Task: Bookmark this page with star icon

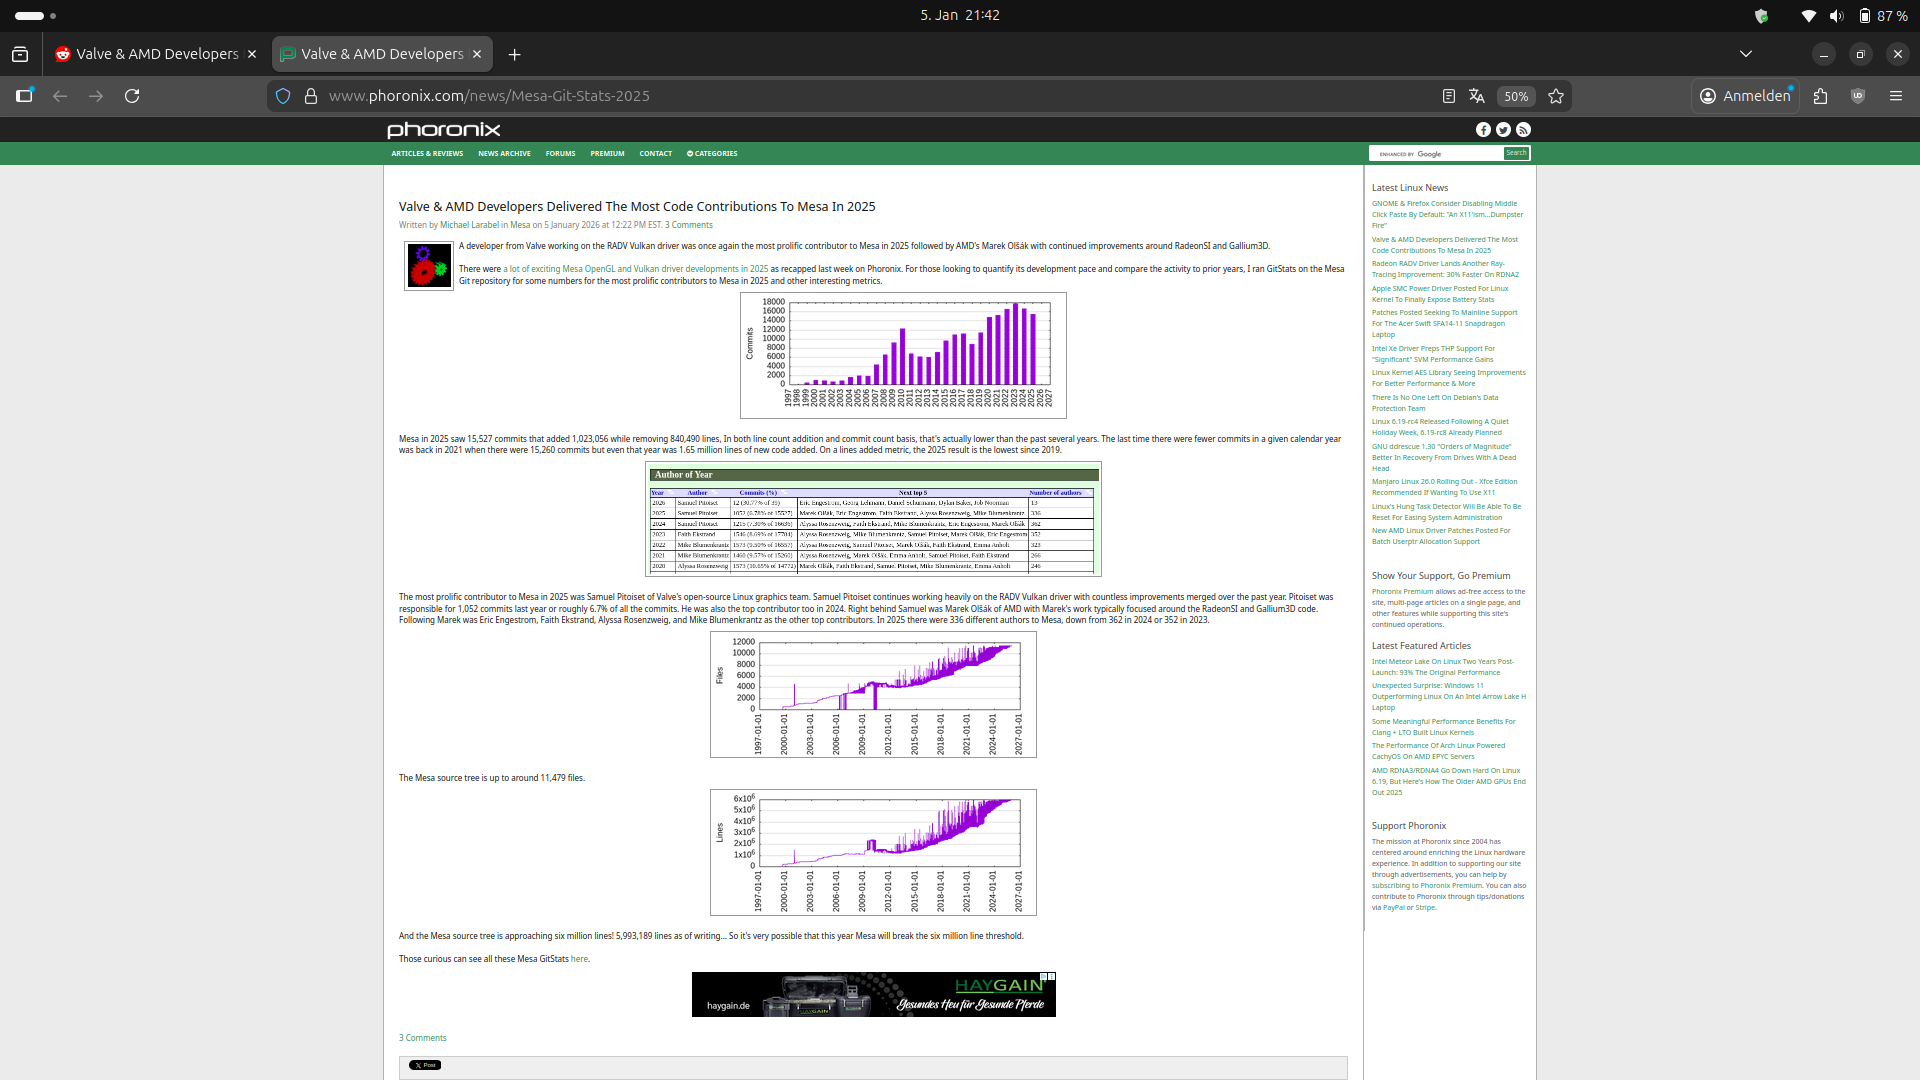Action: pyautogui.click(x=1556, y=96)
